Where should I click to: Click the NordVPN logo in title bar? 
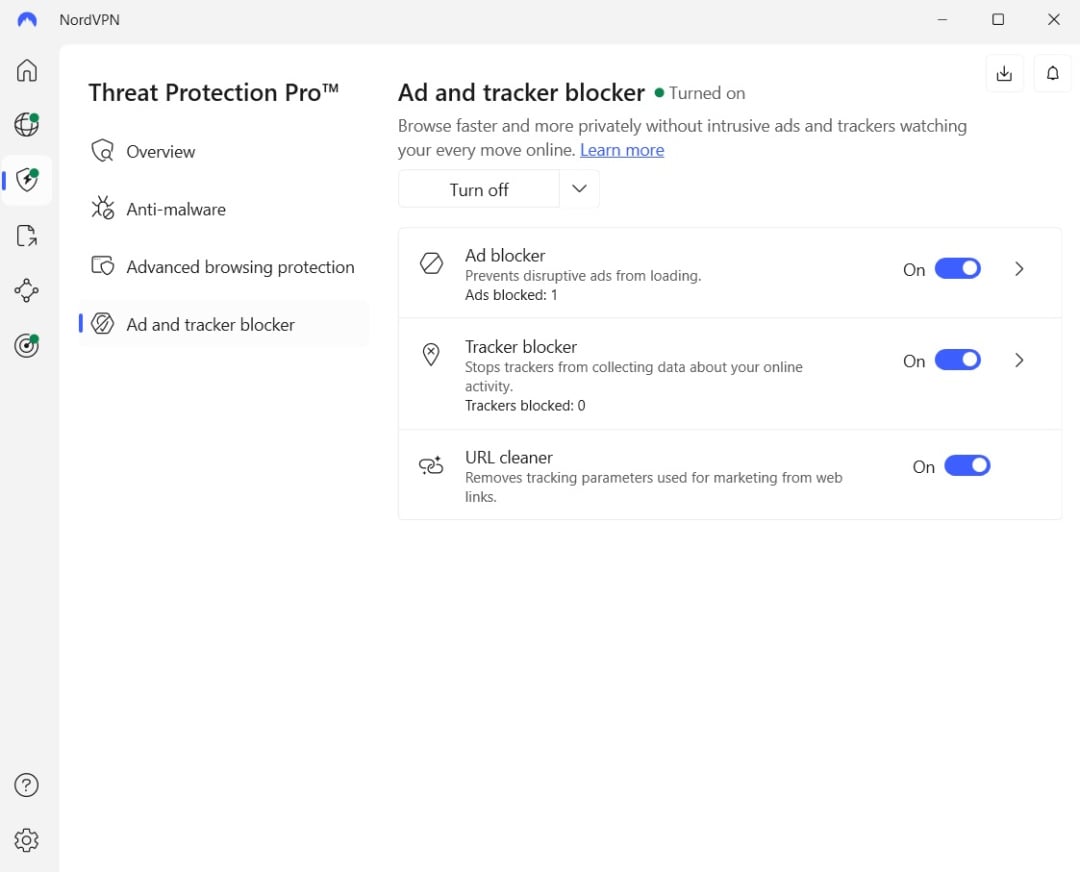coord(27,19)
